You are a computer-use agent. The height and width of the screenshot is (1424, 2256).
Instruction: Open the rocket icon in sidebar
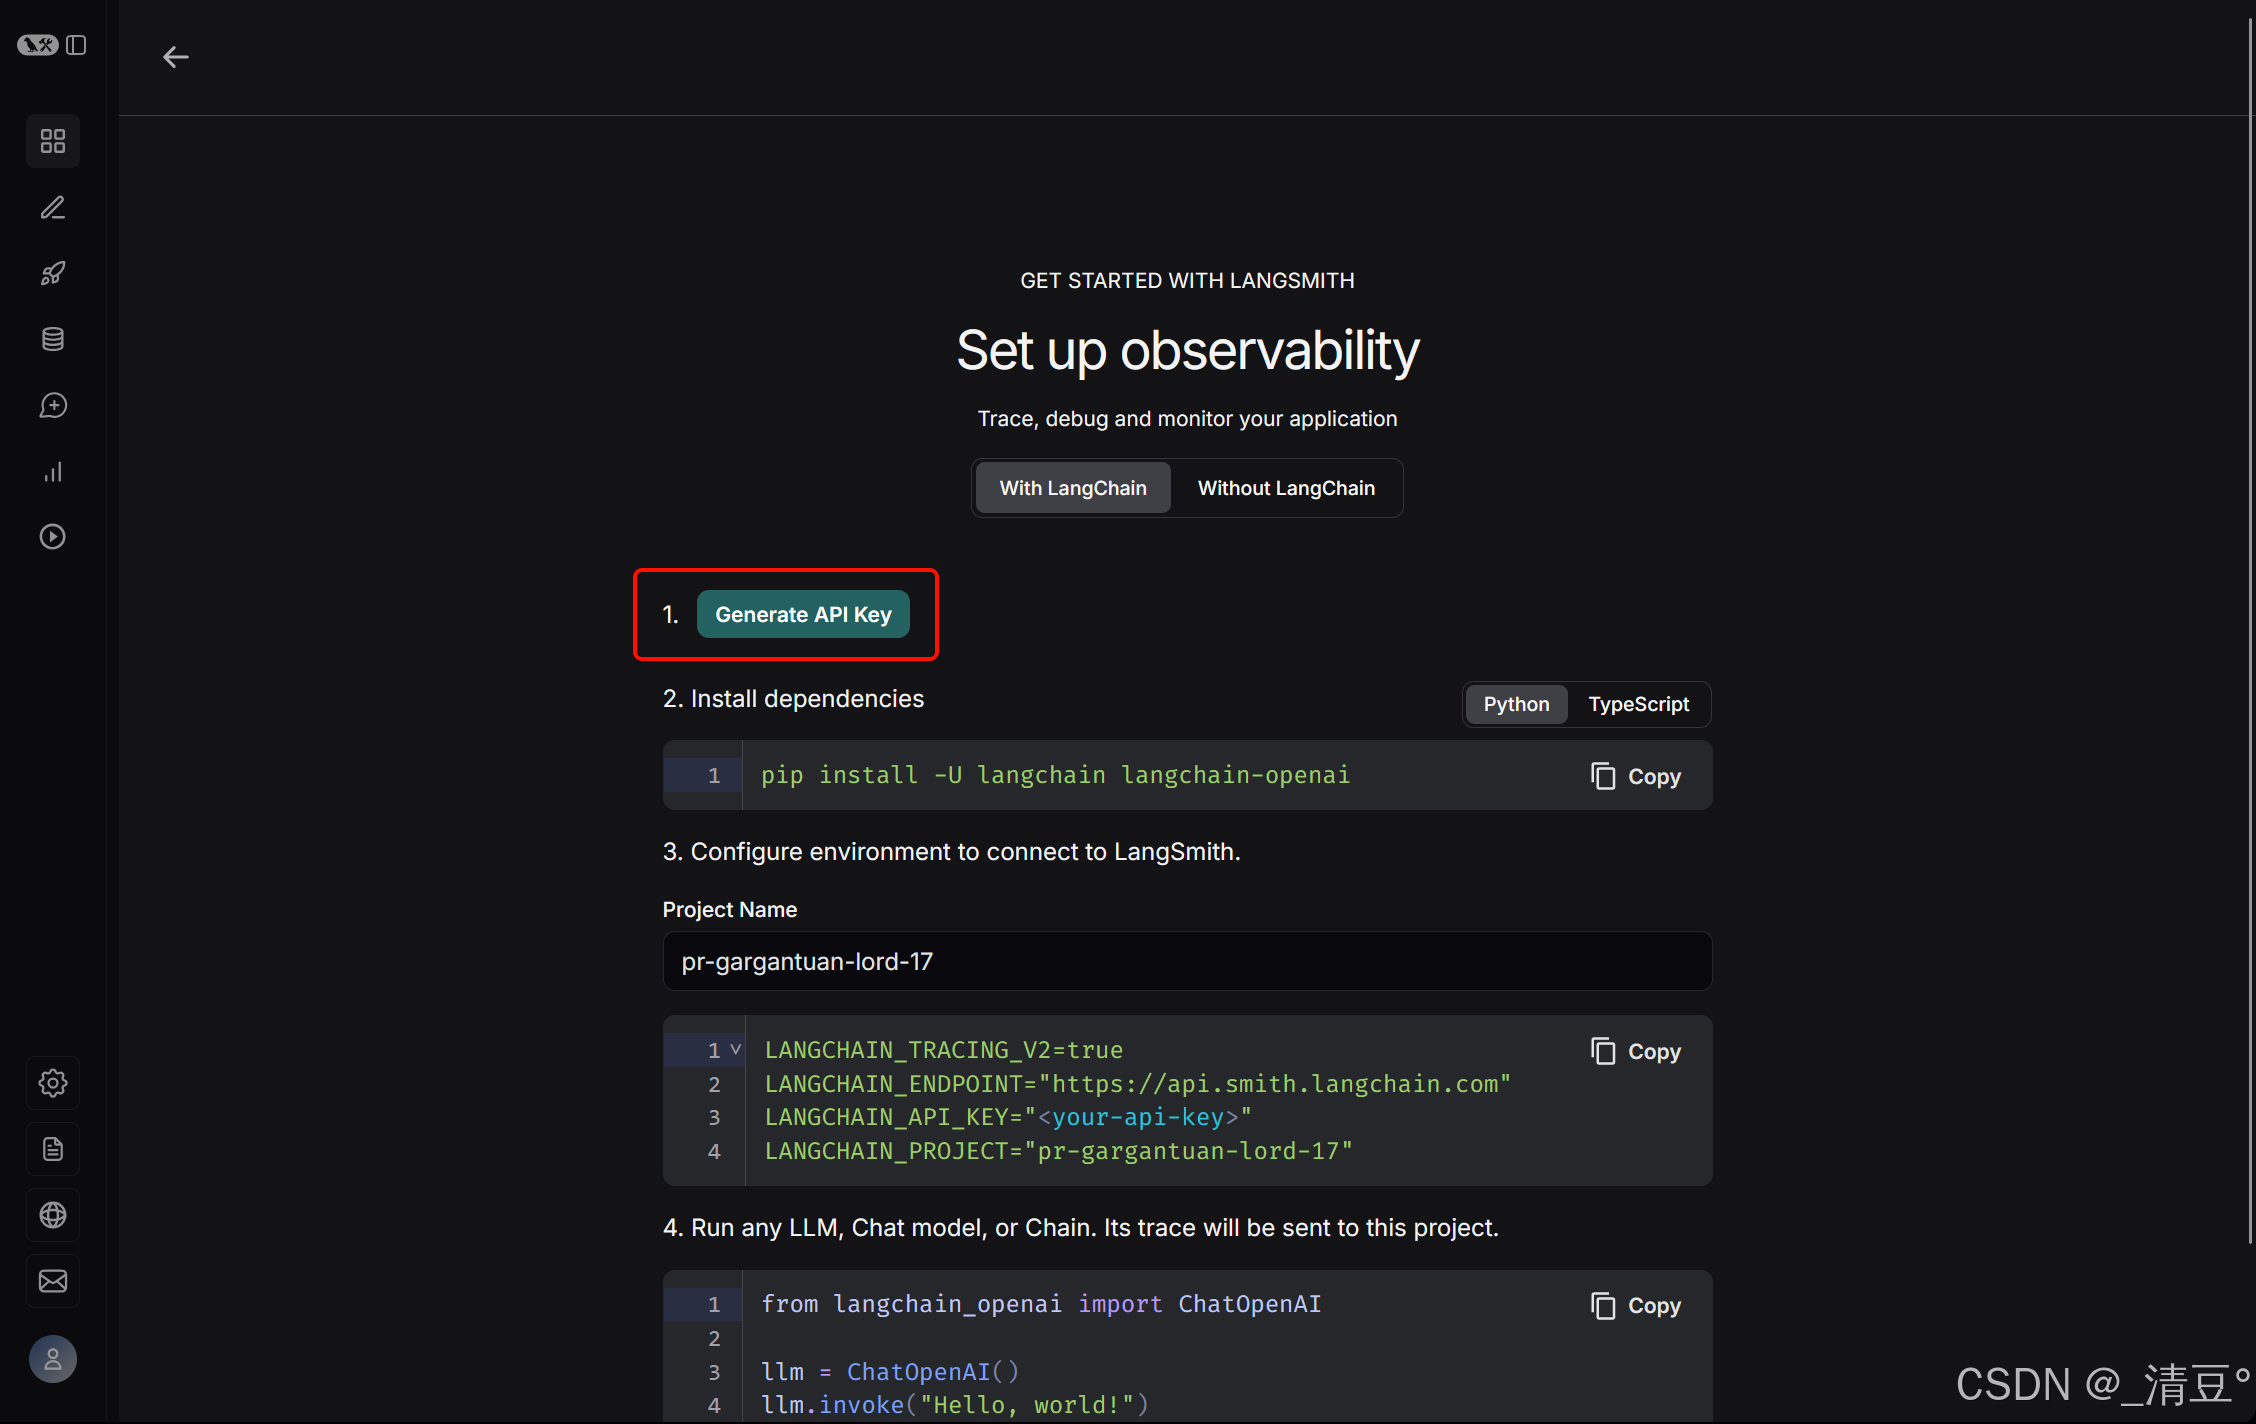point(53,273)
